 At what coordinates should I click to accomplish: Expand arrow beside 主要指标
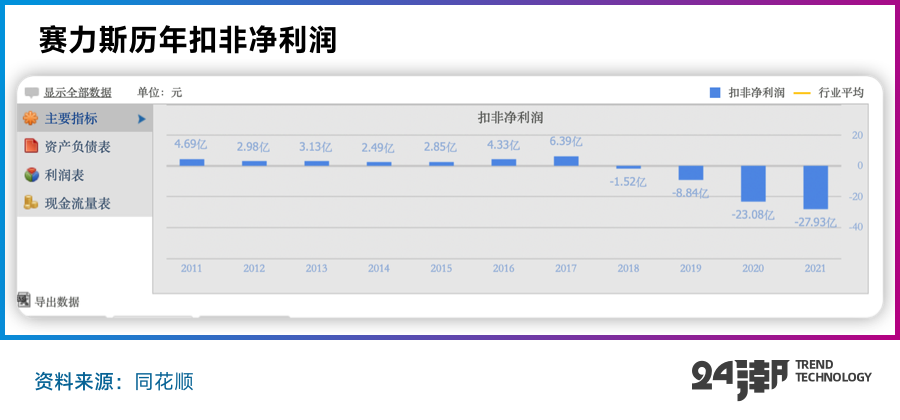click(x=142, y=119)
